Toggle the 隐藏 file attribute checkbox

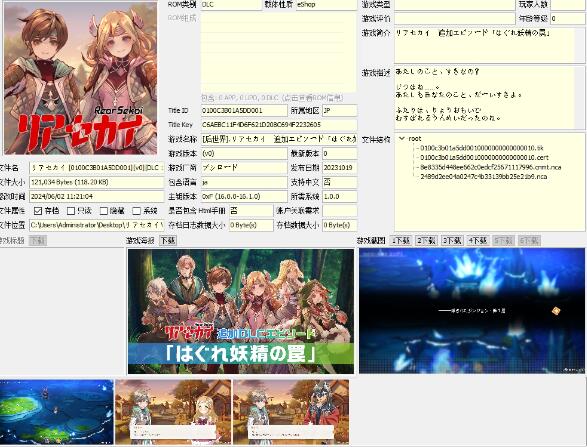tap(104, 211)
